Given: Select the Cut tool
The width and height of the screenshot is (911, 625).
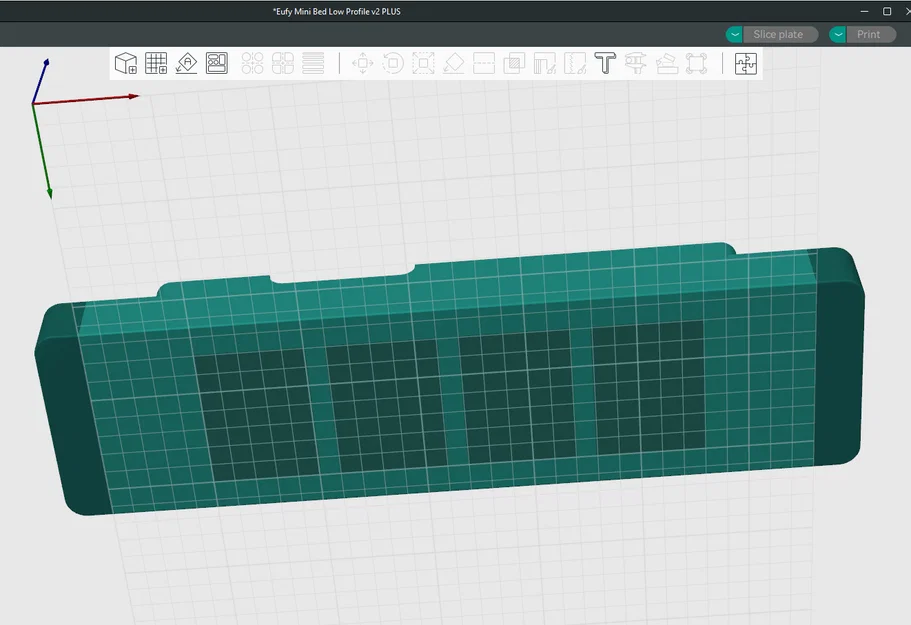Looking at the screenshot, I should tap(484, 63).
